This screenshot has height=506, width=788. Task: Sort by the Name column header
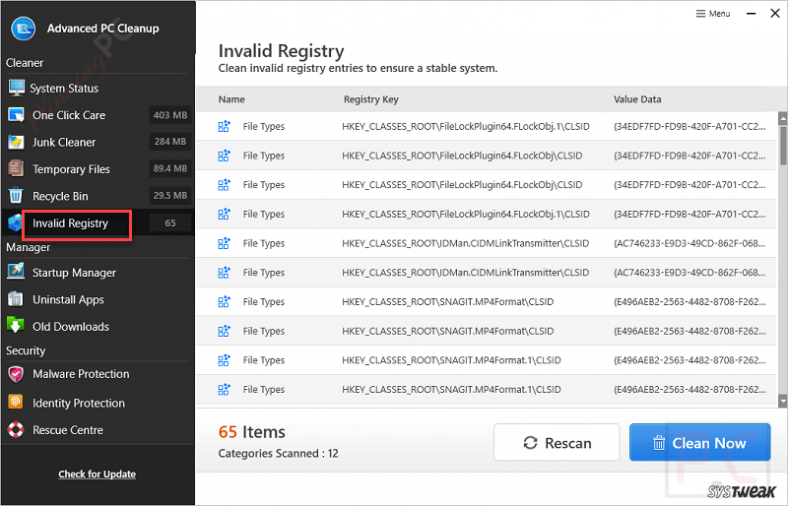[x=231, y=99]
